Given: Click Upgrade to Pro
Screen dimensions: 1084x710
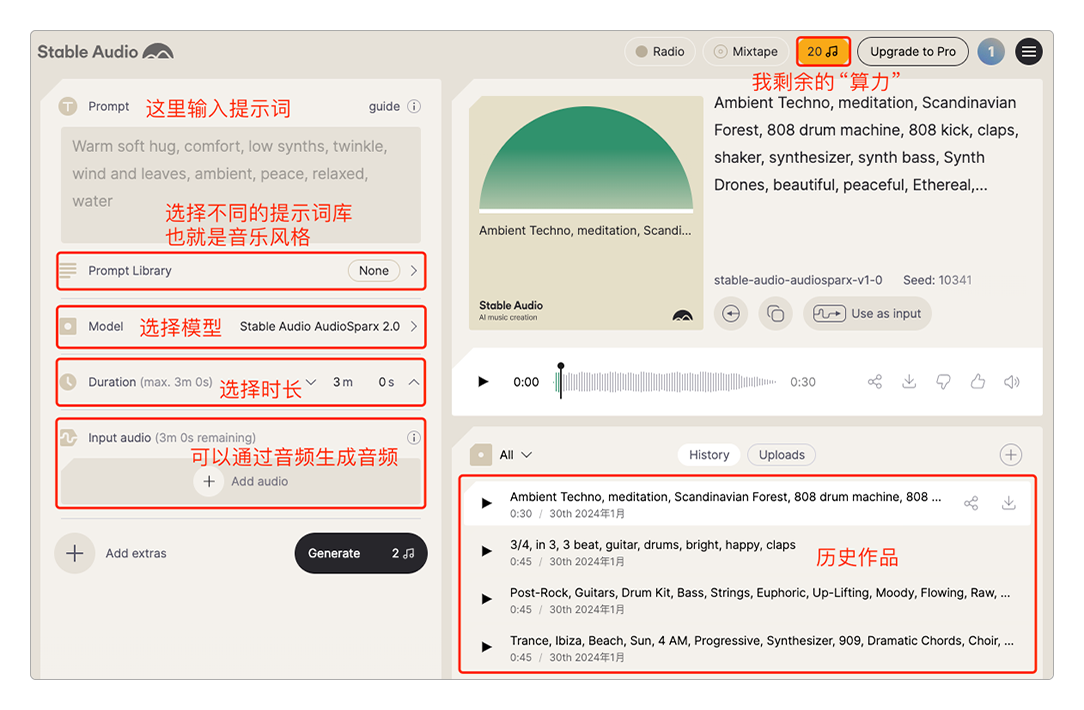Looking at the screenshot, I should [913, 52].
